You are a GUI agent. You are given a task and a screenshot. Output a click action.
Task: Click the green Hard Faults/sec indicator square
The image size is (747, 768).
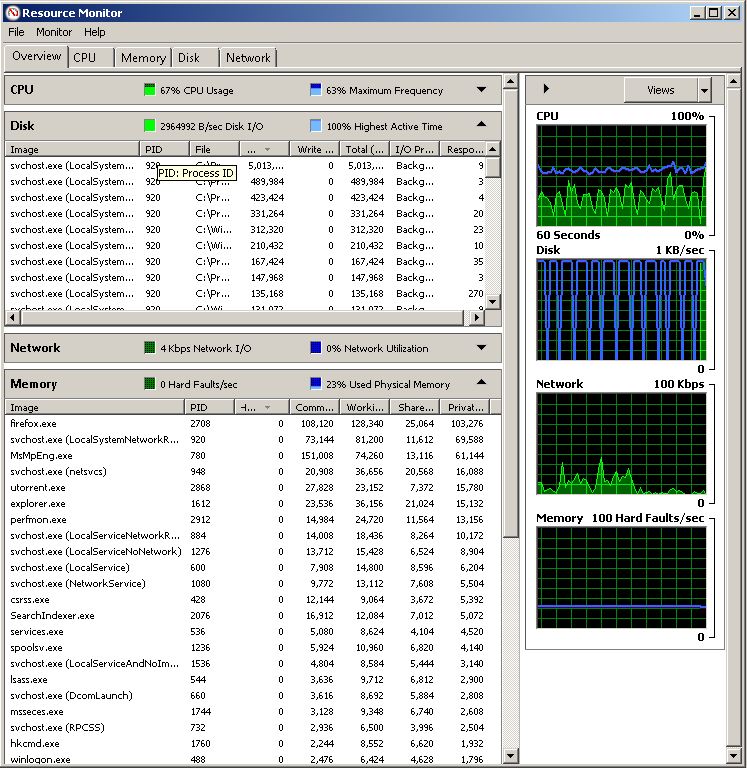149,384
